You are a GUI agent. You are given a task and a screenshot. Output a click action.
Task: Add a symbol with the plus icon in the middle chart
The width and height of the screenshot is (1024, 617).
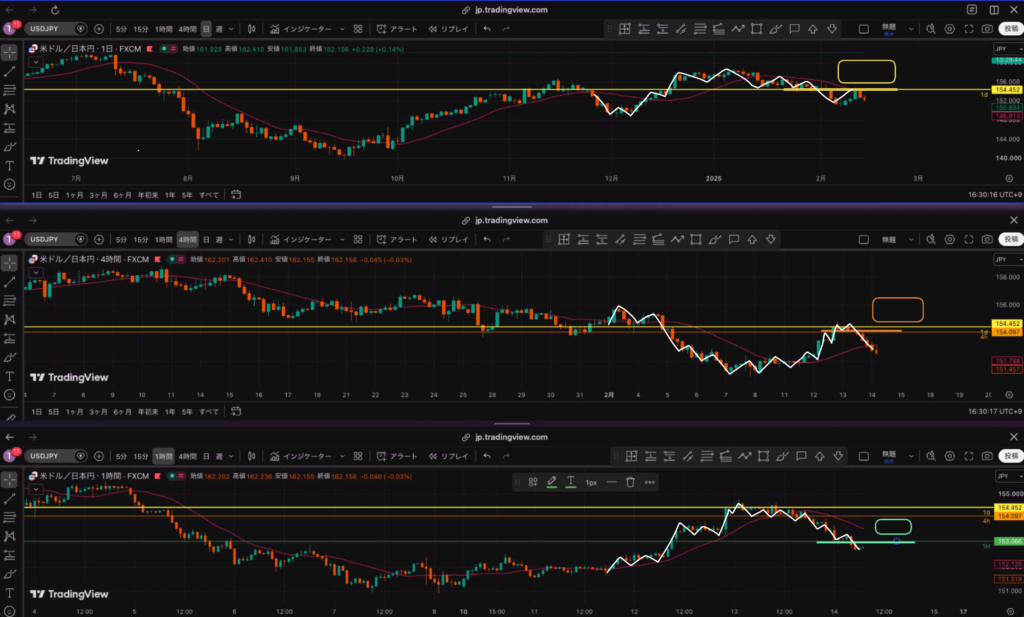click(x=99, y=240)
